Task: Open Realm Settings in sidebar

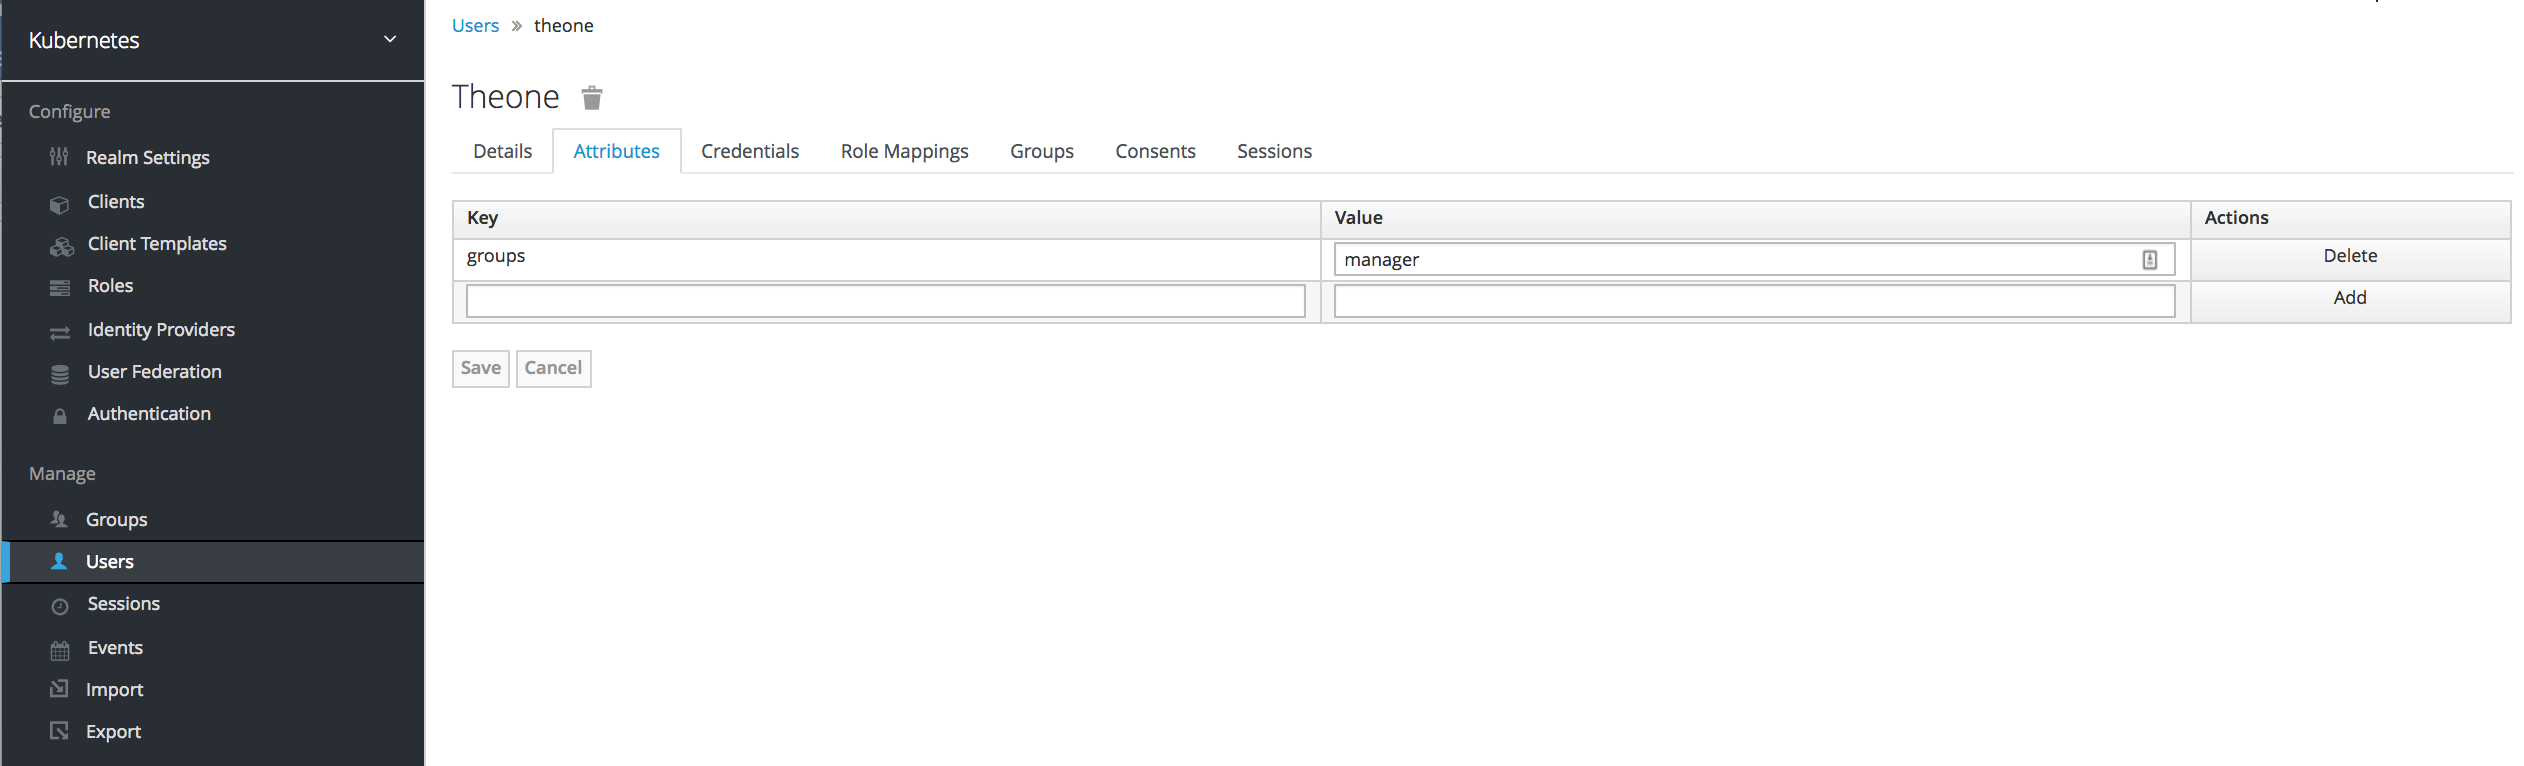Action: pyautogui.click(x=148, y=158)
